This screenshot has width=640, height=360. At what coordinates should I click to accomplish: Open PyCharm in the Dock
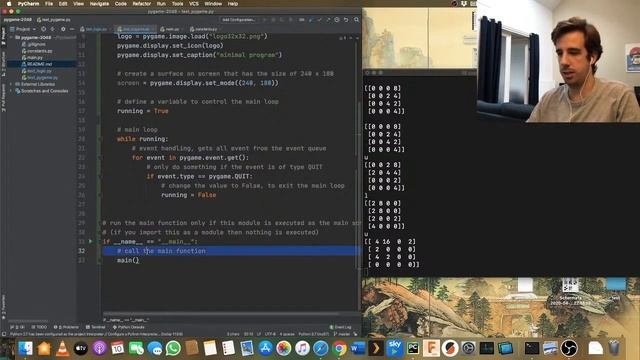tap(413, 348)
